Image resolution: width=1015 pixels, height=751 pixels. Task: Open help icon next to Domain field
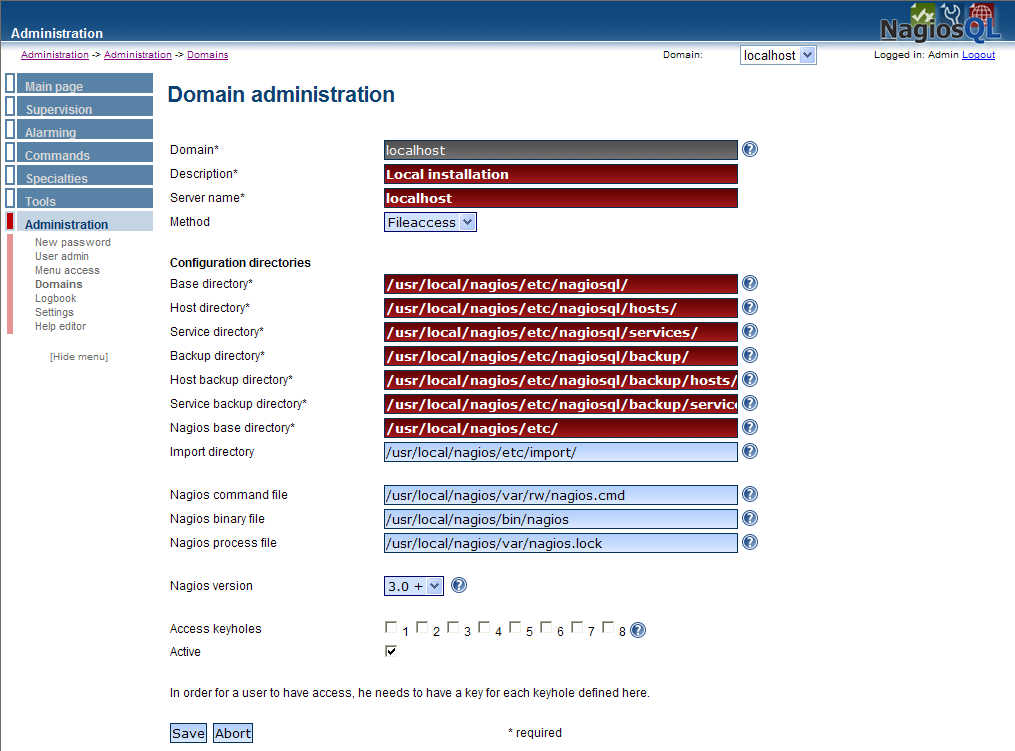pos(750,150)
